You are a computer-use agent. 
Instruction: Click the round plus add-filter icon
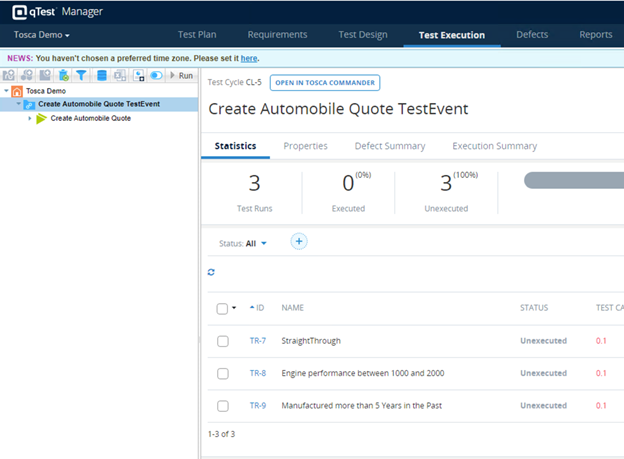(x=298, y=241)
